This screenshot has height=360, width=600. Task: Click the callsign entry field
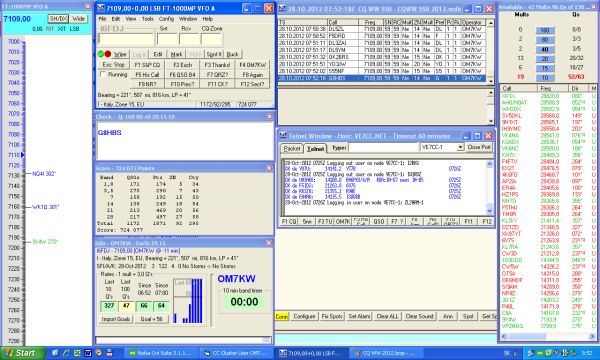point(126,39)
